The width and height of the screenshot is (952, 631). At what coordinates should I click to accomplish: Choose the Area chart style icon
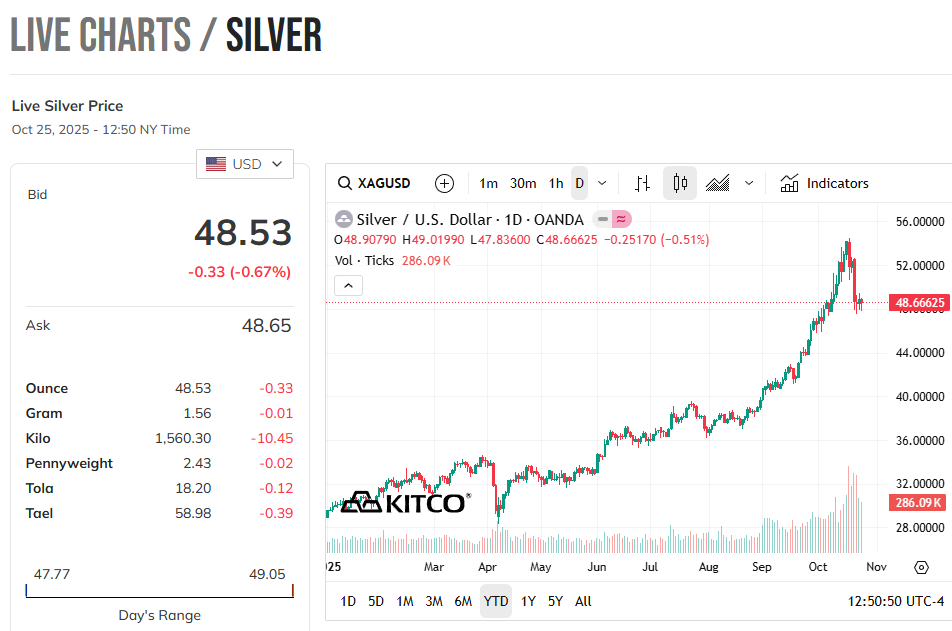(x=717, y=184)
